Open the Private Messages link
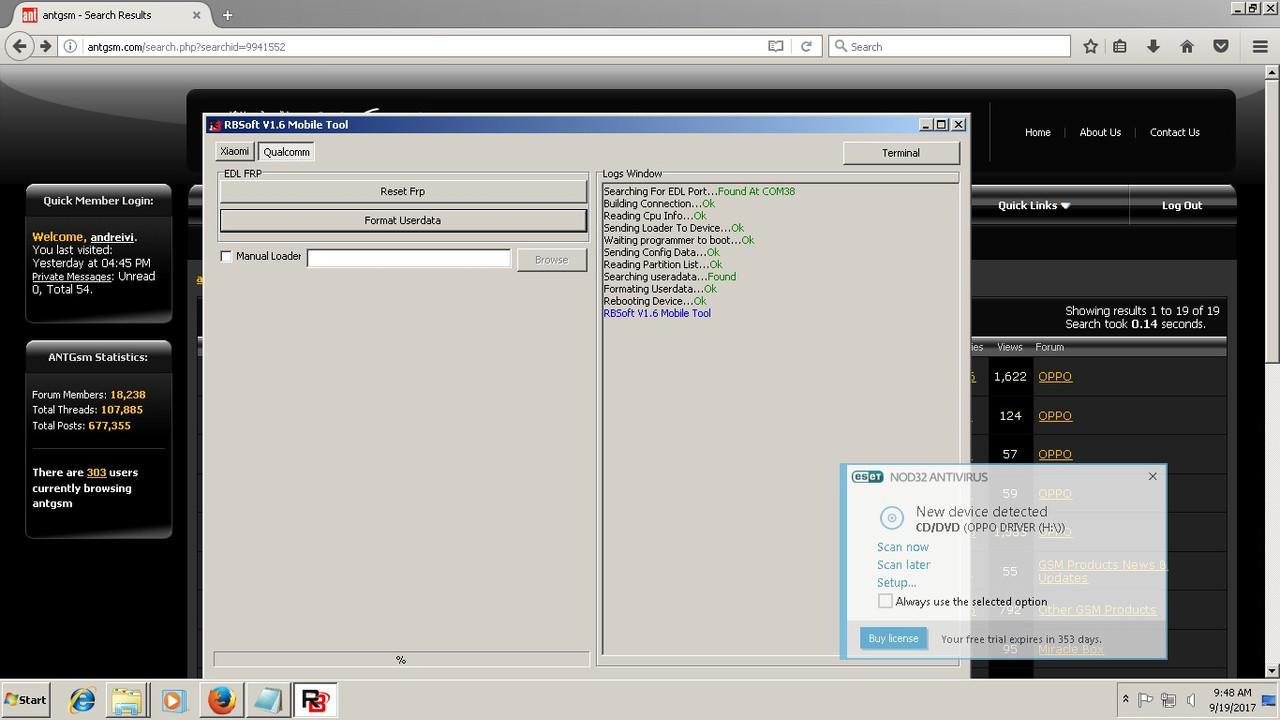Viewport: 1280px width, 720px height. click(x=73, y=276)
